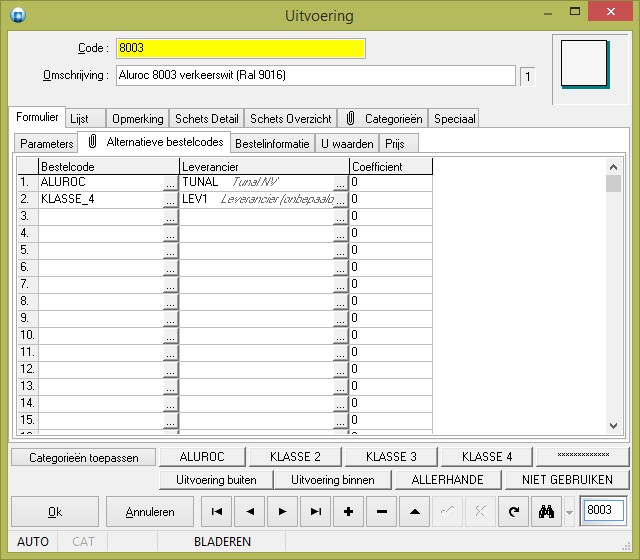The image size is (640, 560).
Task: Open Bestelcode lookup for ALUROC row
Action: click(x=171, y=182)
